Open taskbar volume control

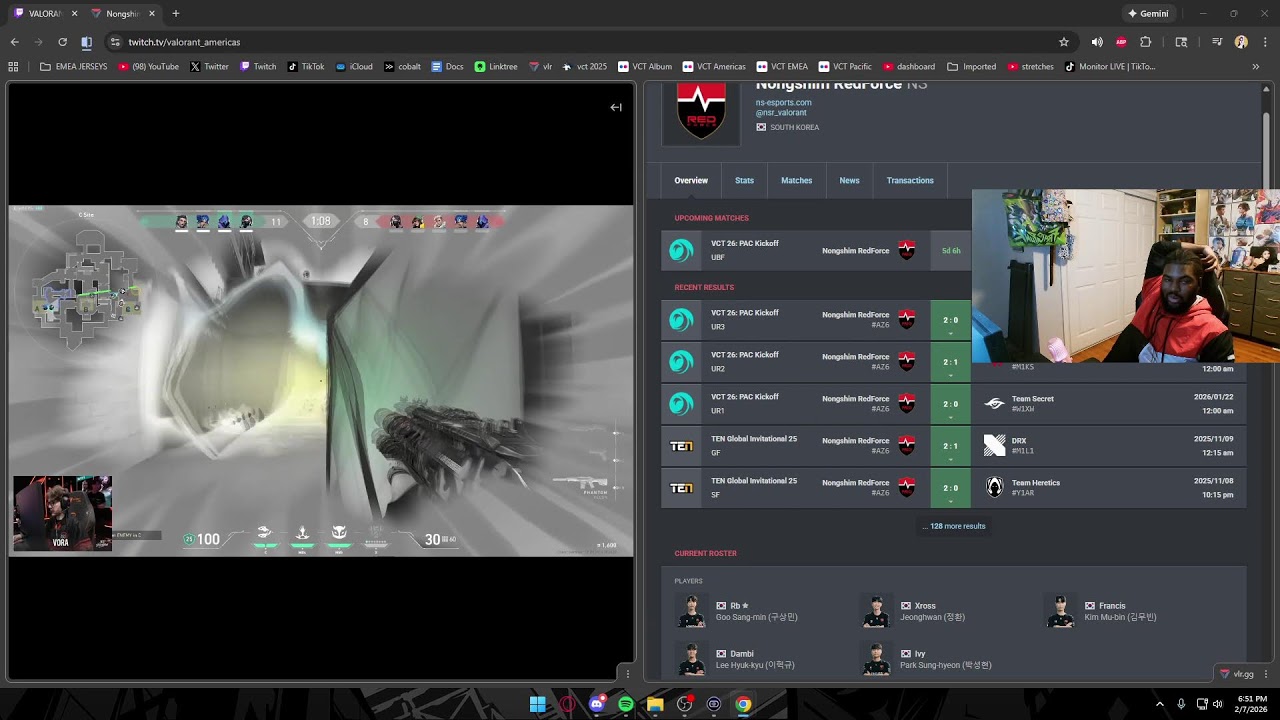pyautogui.click(x=1218, y=704)
